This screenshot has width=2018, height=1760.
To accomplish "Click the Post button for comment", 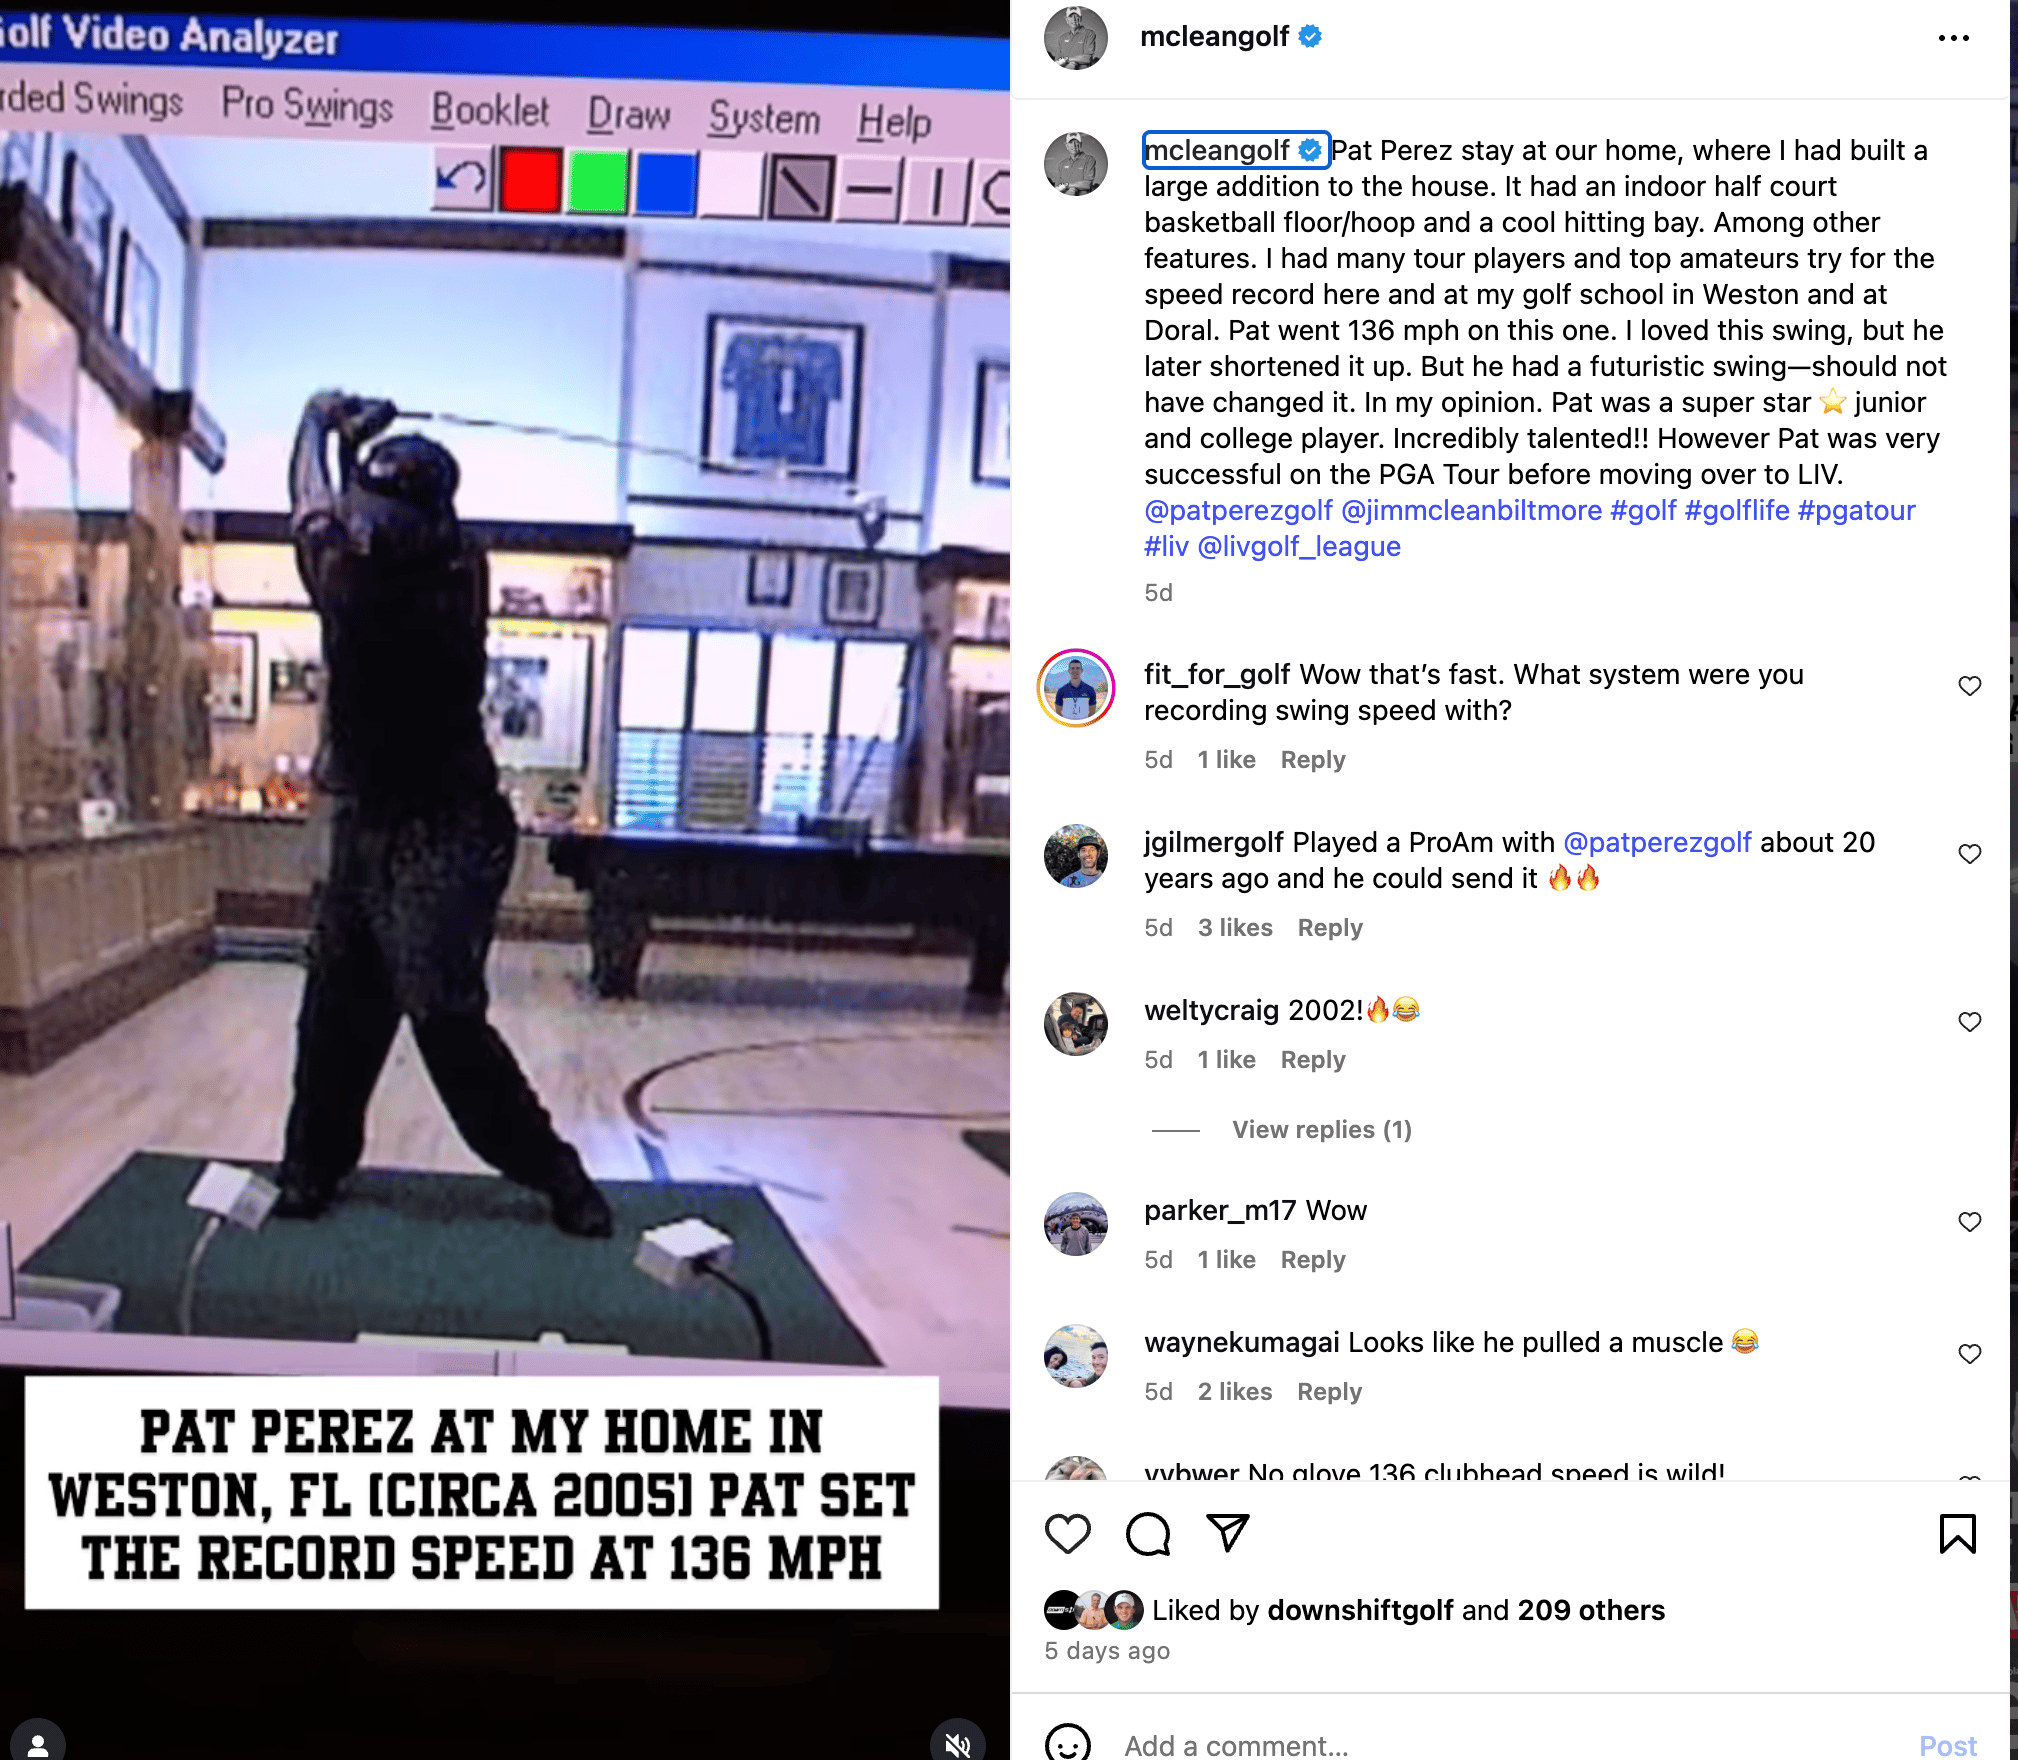I will (x=1947, y=1745).
